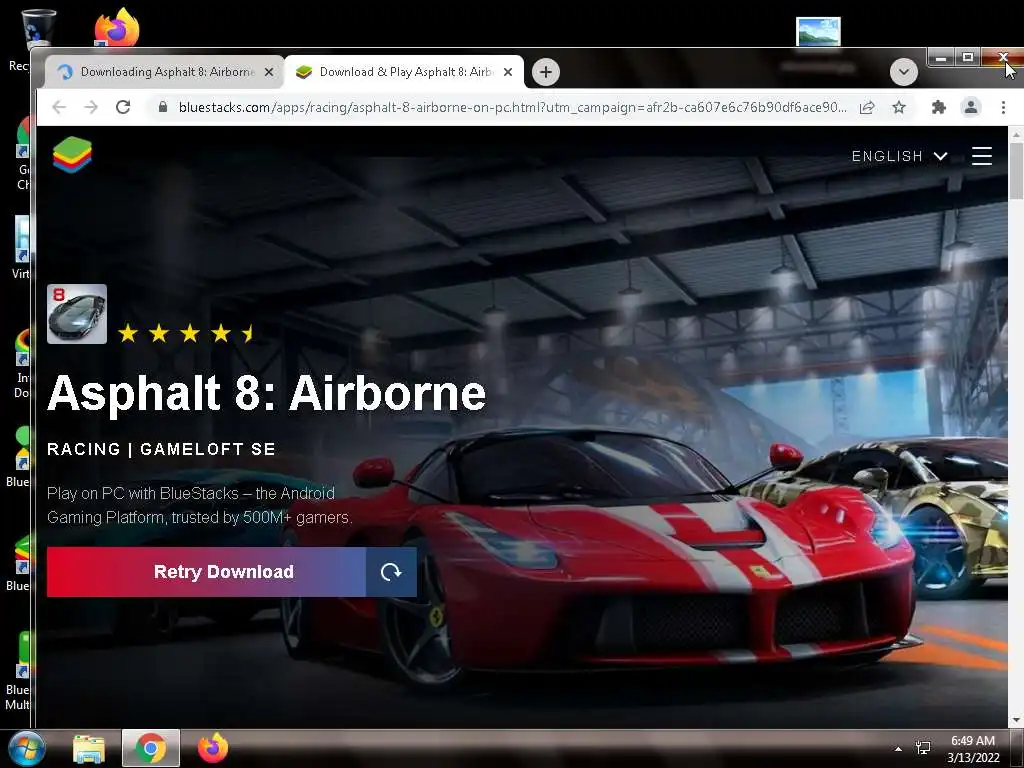The height and width of the screenshot is (768, 1024).
Task: Click the scrollbar down arrow
Action: point(1016,720)
